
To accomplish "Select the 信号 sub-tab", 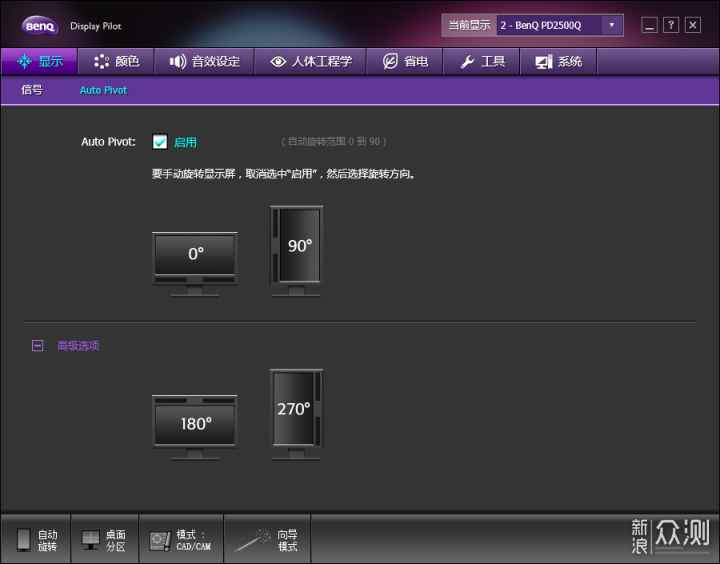I will pos(32,90).
